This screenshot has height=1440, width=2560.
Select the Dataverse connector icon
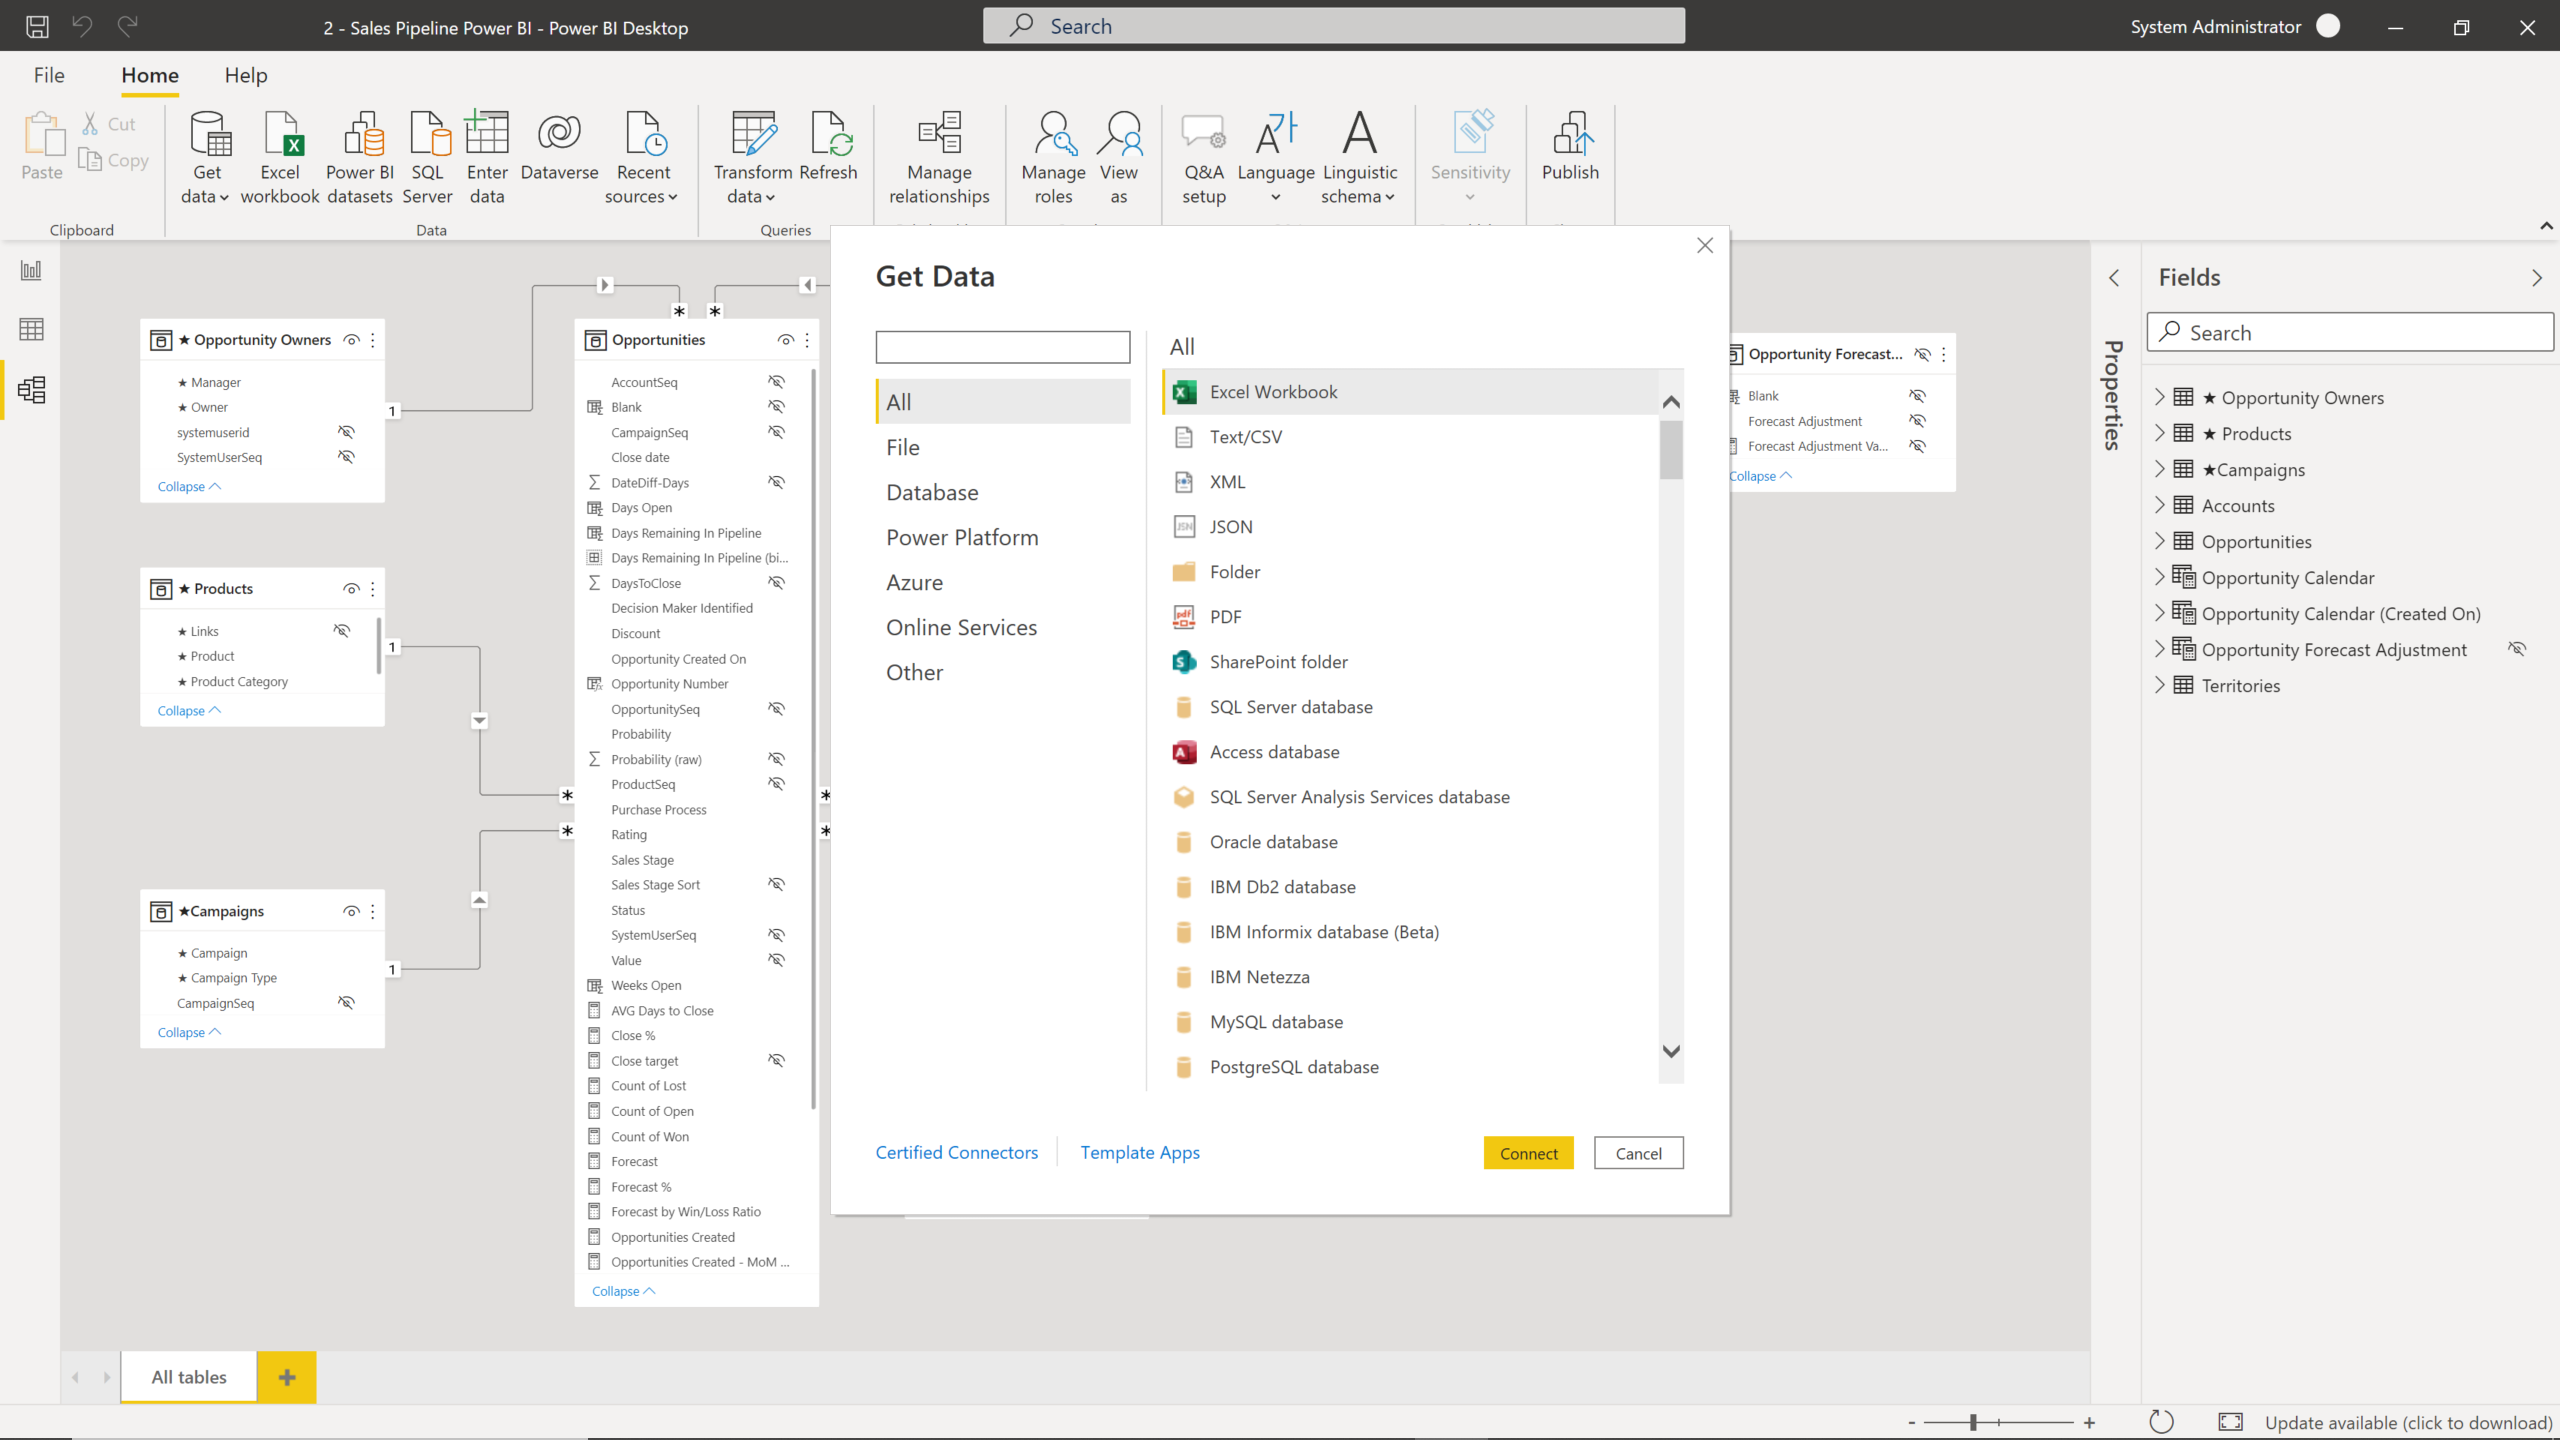[559, 145]
